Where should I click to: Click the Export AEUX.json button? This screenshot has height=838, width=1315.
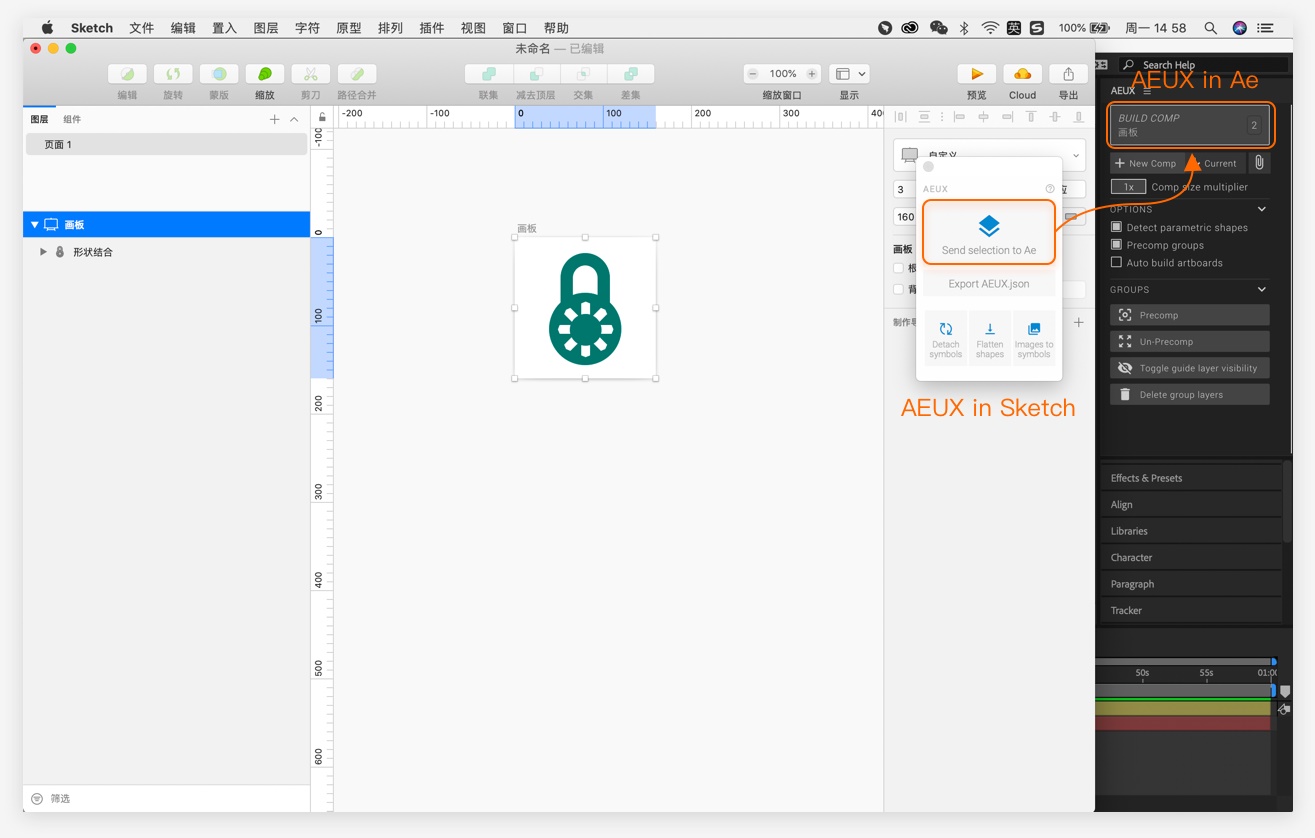pos(988,284)
